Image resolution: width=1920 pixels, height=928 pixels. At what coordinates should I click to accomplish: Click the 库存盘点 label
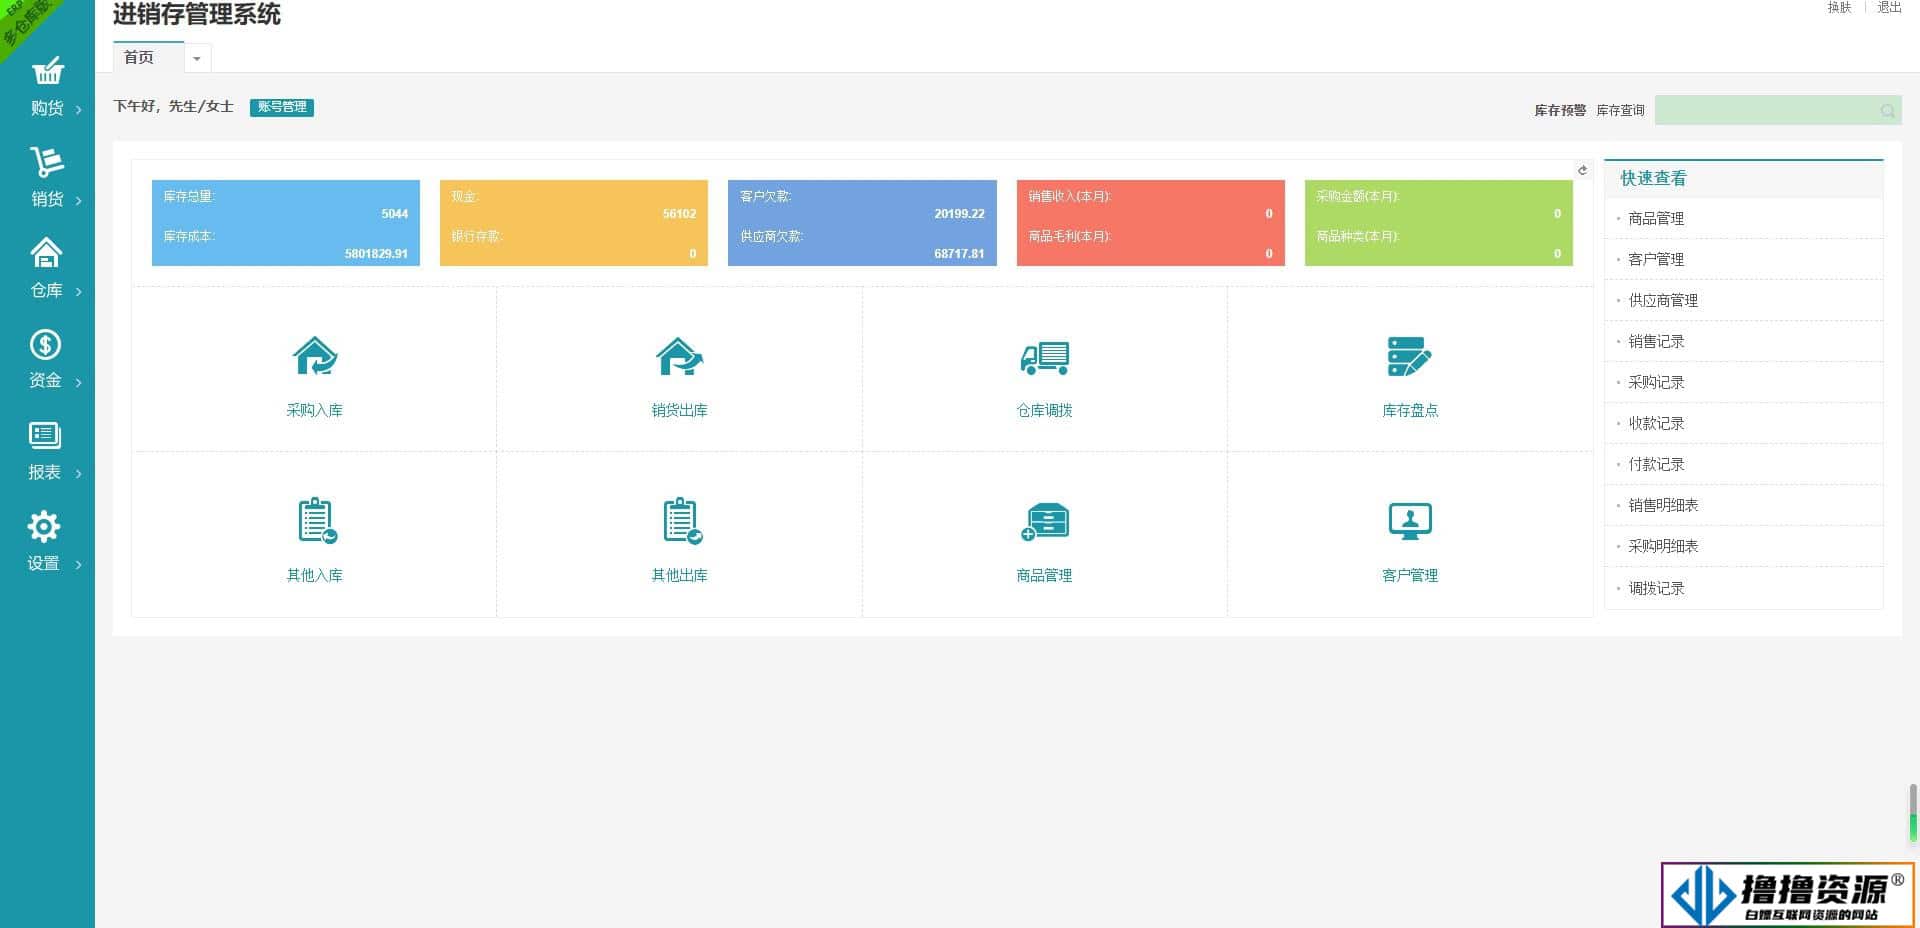click(x=1410, y=410)
